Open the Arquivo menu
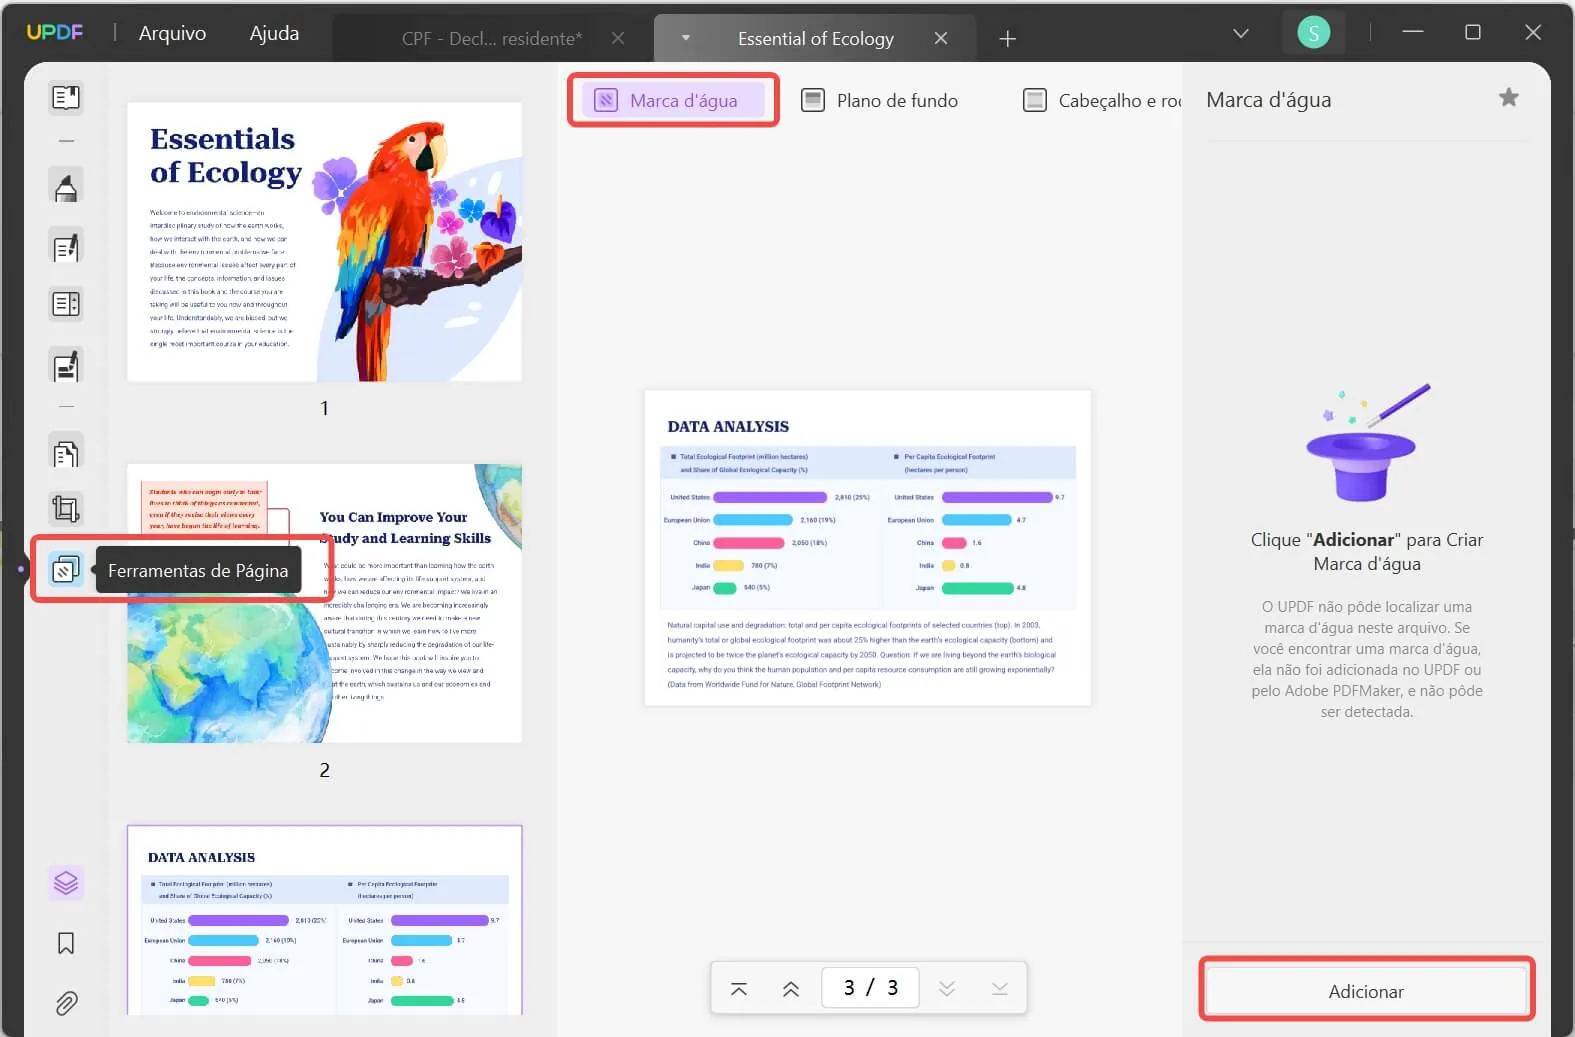Image resolution: width=1575 pixels, height=1037 pixels. tap(172, 33)
